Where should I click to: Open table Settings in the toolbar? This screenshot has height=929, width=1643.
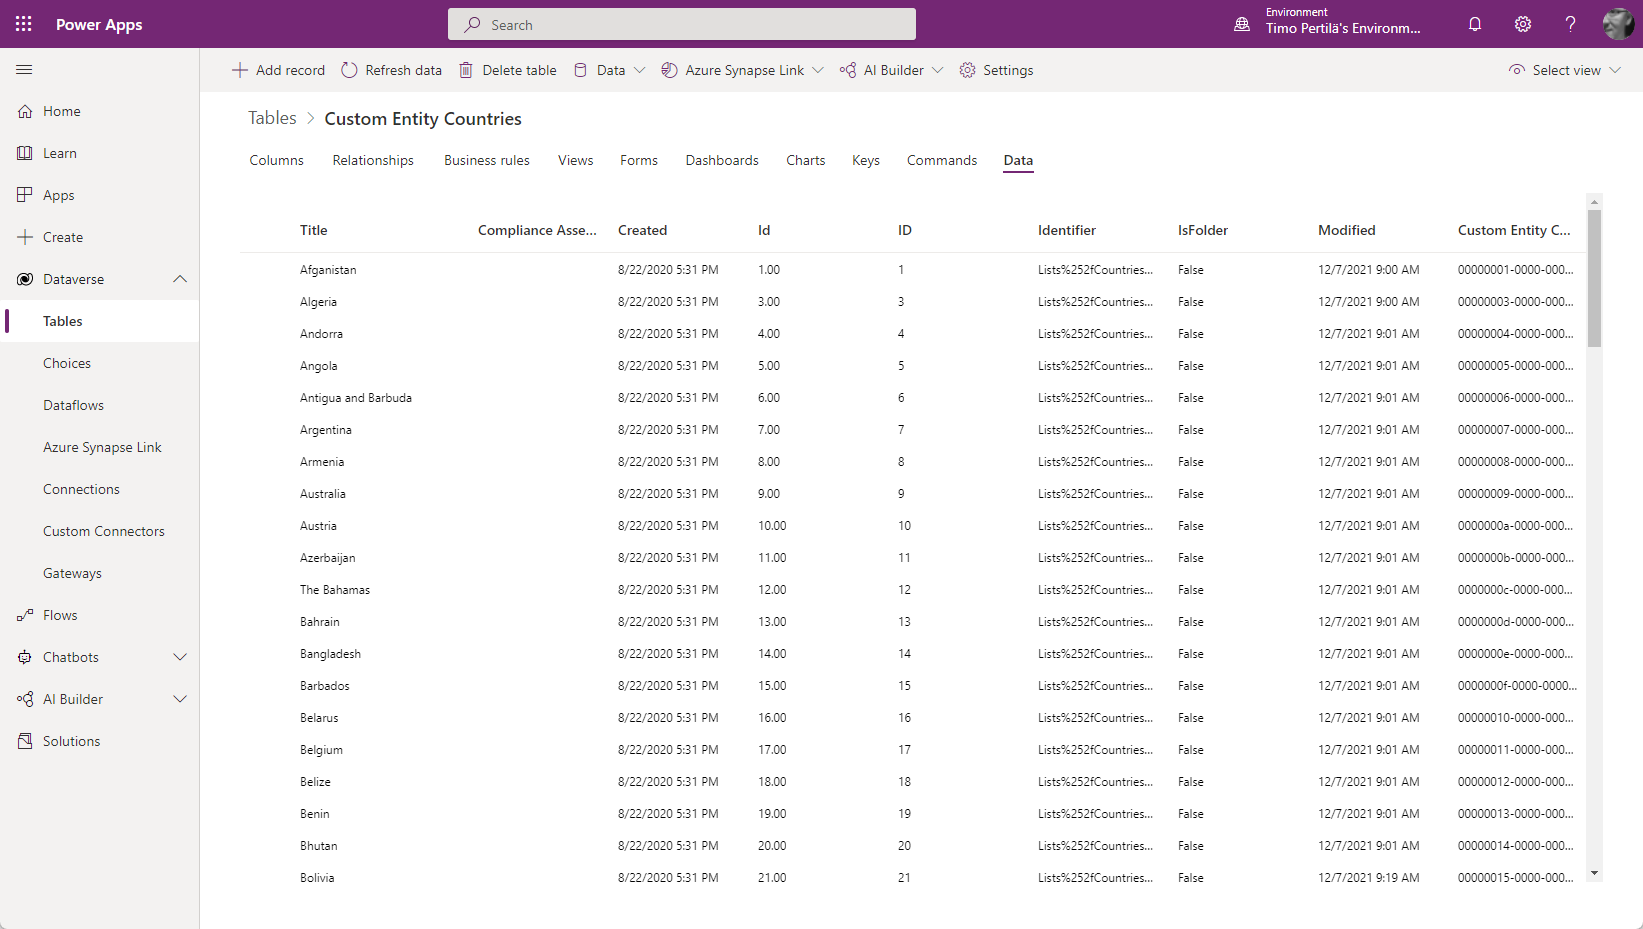pyautogui.click(x=996, y=70)
